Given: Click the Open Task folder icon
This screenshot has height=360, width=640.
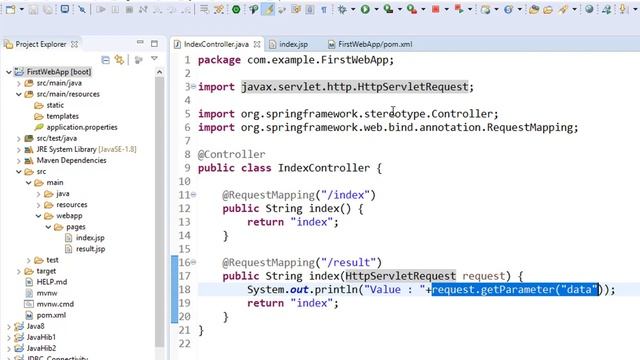Looking at the screenshot, I should 548,9.
